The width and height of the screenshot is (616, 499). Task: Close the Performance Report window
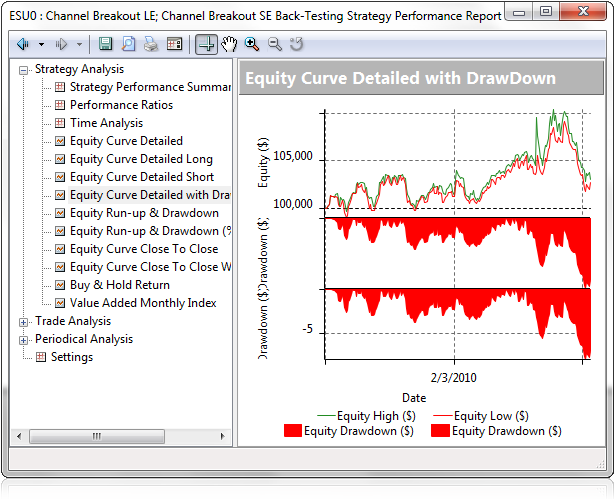tap(583, 12)
